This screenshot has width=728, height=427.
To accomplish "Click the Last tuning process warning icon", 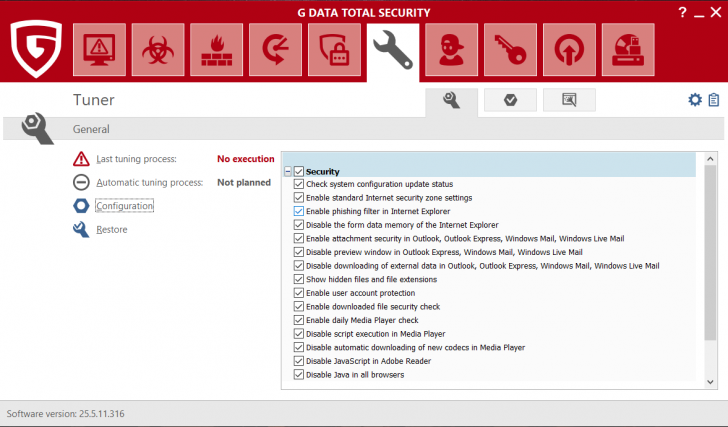I will tap(81, 159).
